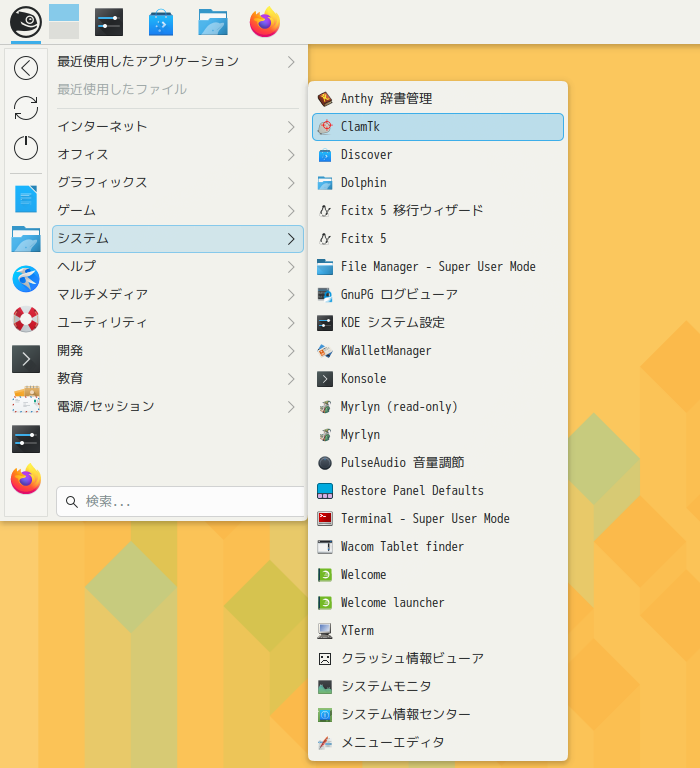Open the Firefox icon in favorites sidebar
Viewport: 700px width, 768px height.
tap(26, 479)
